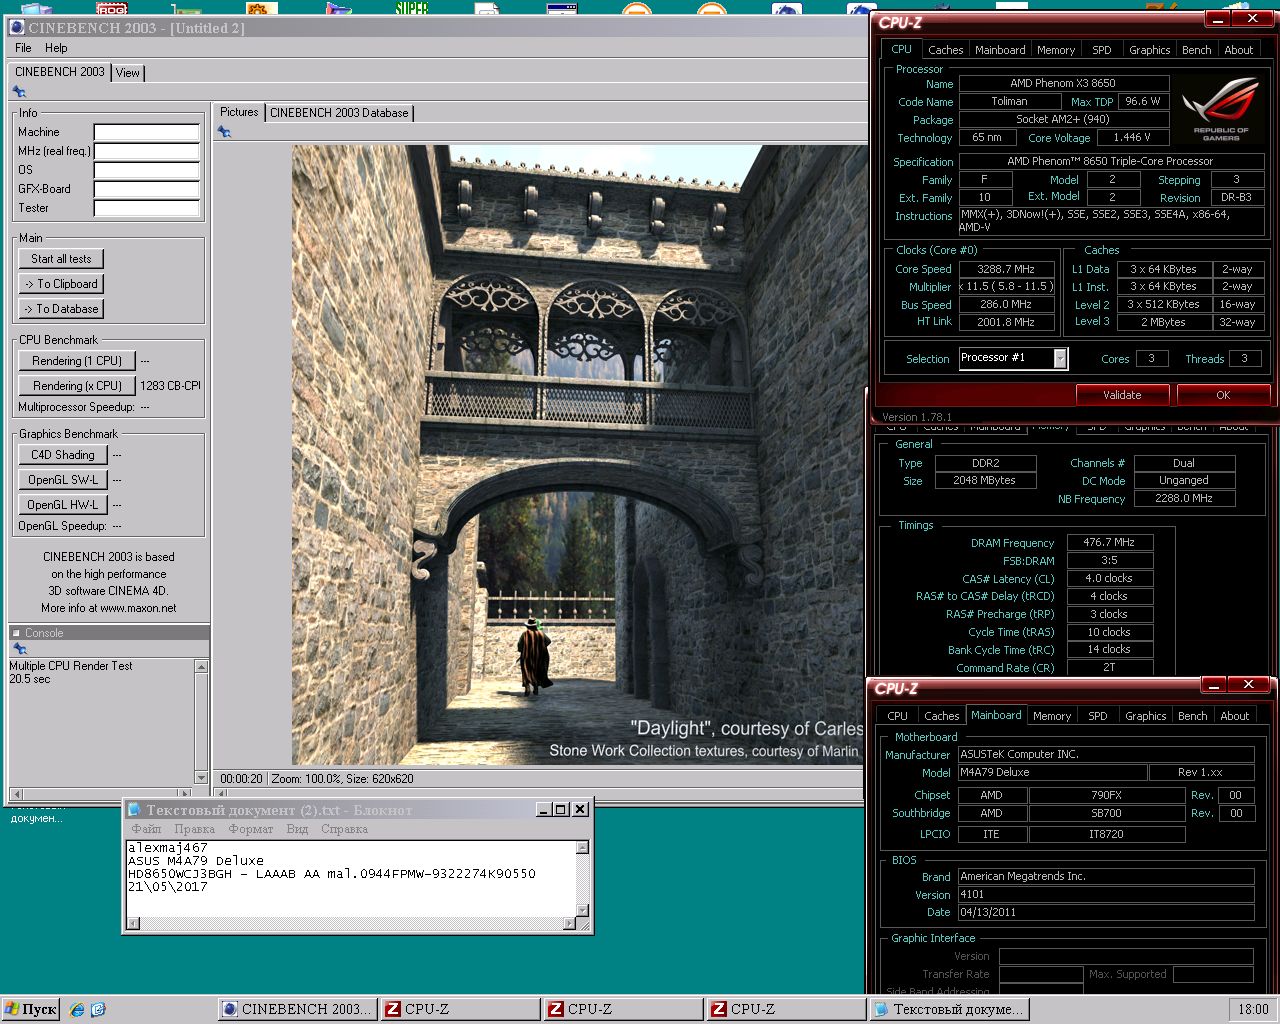Switch bottom CPU-Z window to CPU tab
The width and height of the screenshot is (1280, 1024).
[x=897, y=716]
